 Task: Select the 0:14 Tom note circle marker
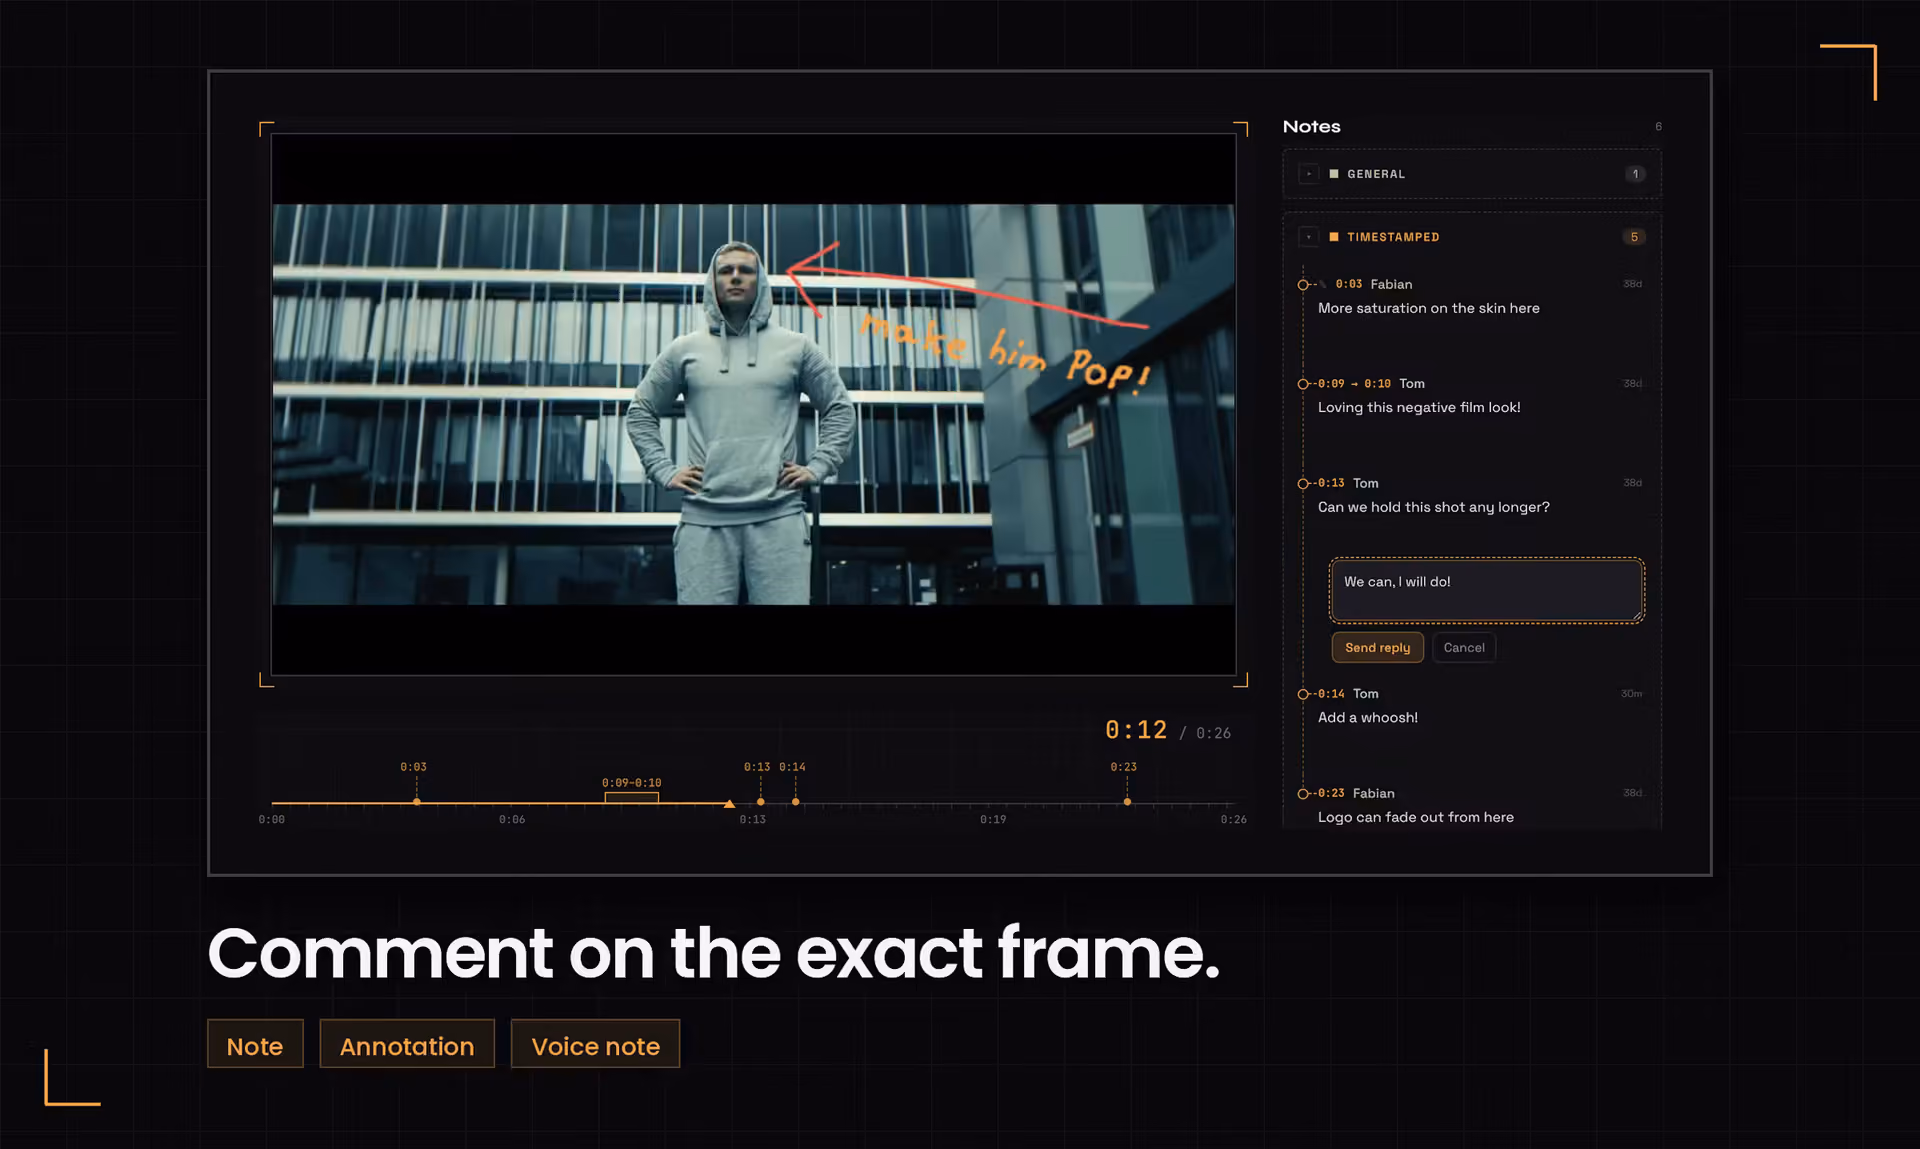click(x=1303, y=694)
